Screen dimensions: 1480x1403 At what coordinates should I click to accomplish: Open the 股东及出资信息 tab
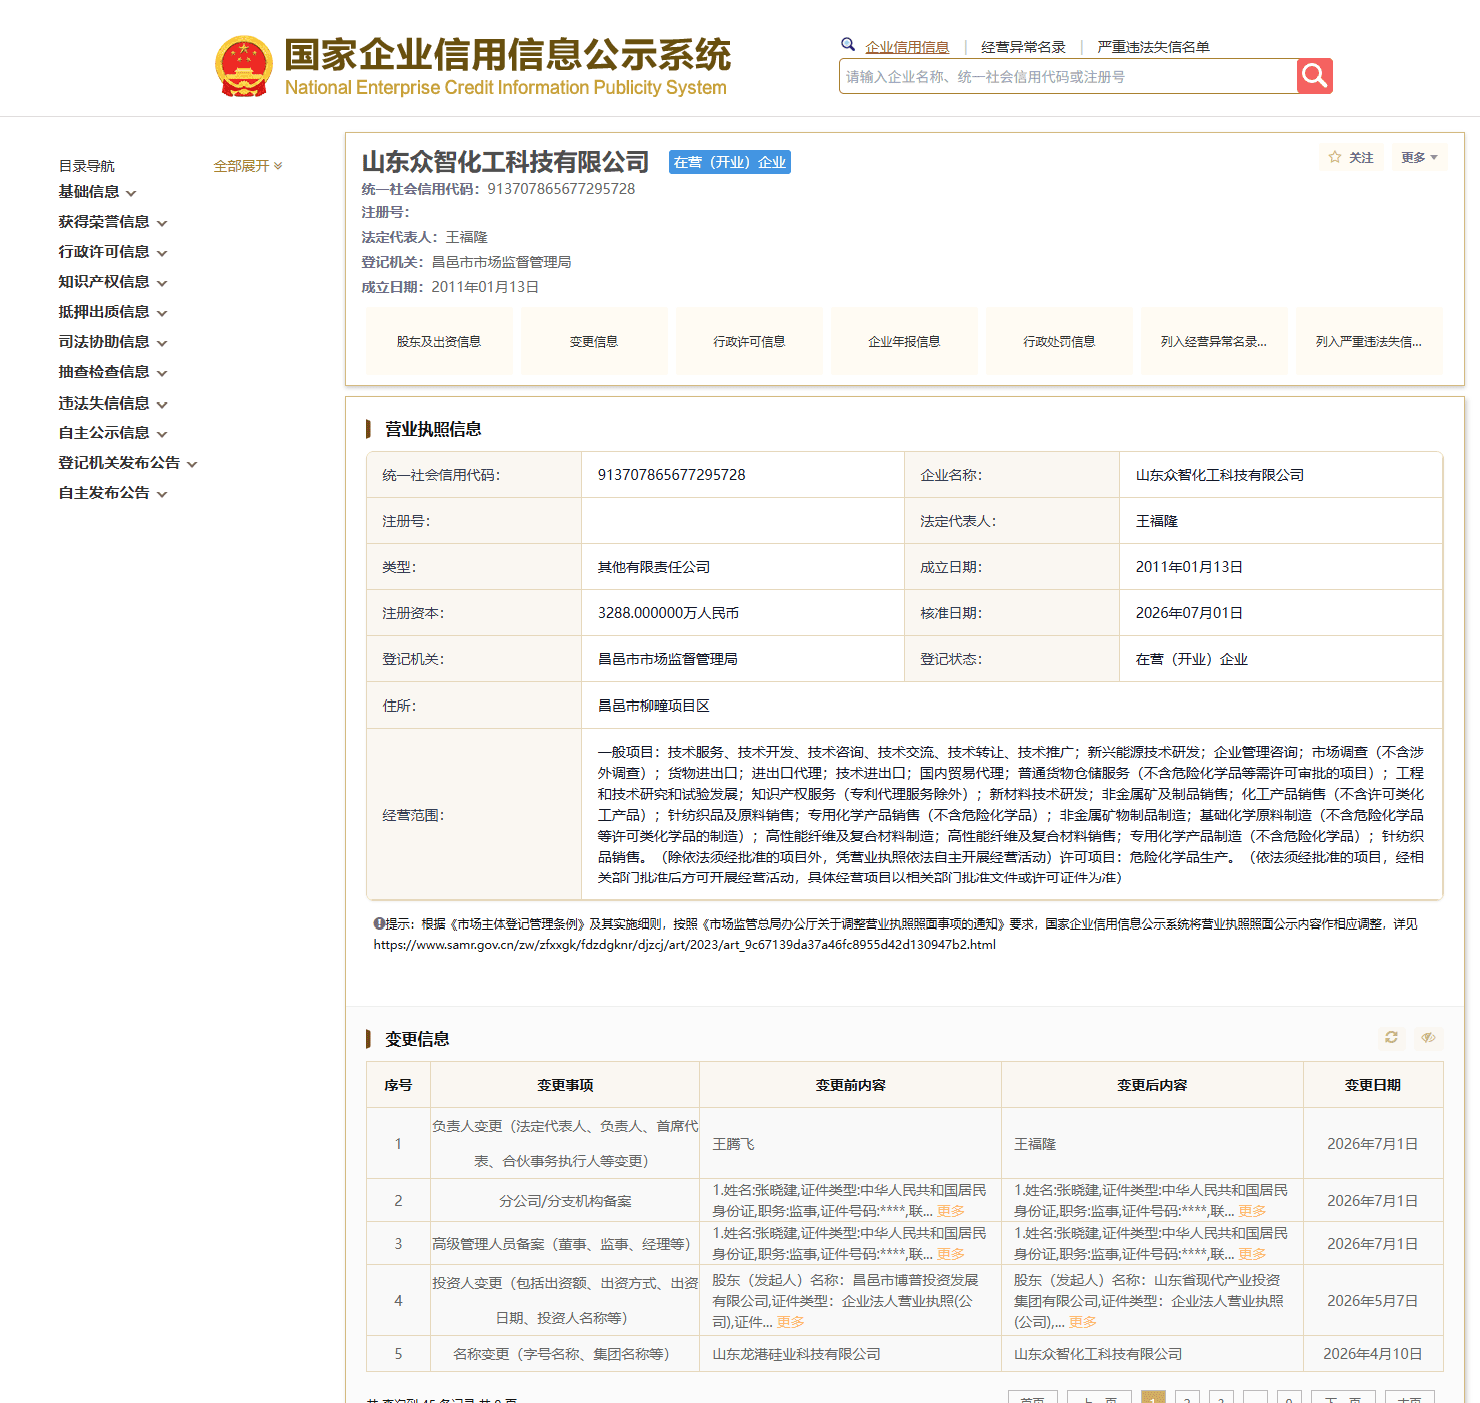(x=439, y=342)
